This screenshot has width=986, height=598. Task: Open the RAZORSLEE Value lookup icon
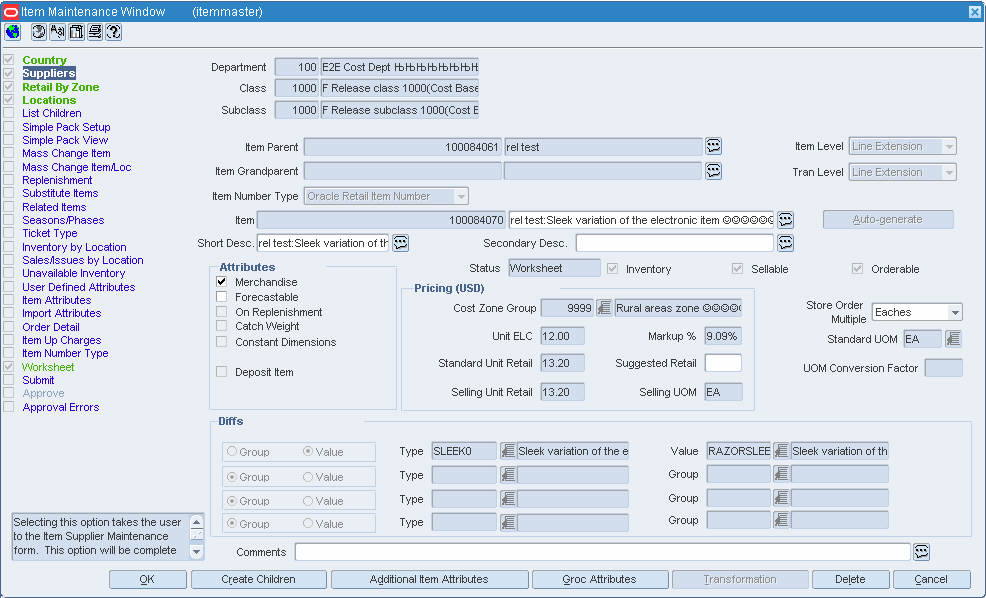(x=781, y=451)
